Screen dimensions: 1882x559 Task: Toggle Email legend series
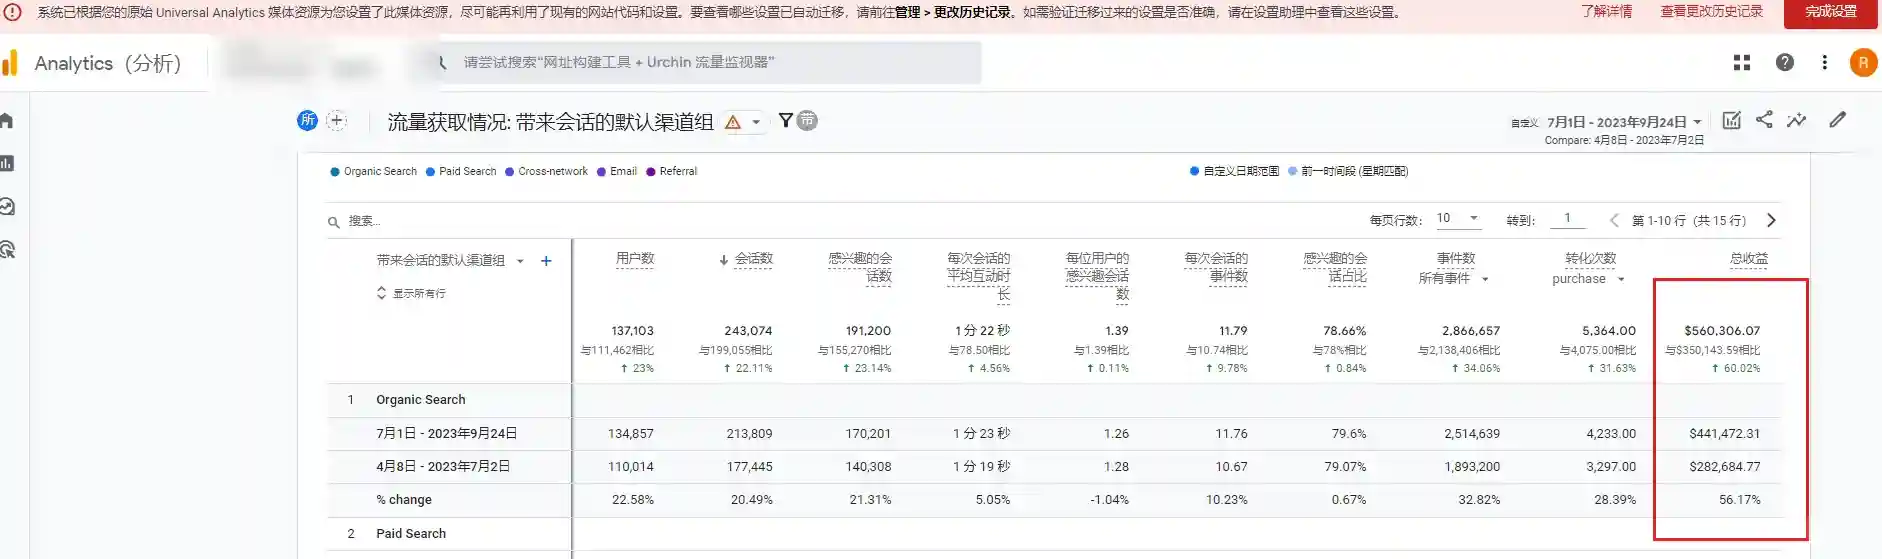(617, 171)
